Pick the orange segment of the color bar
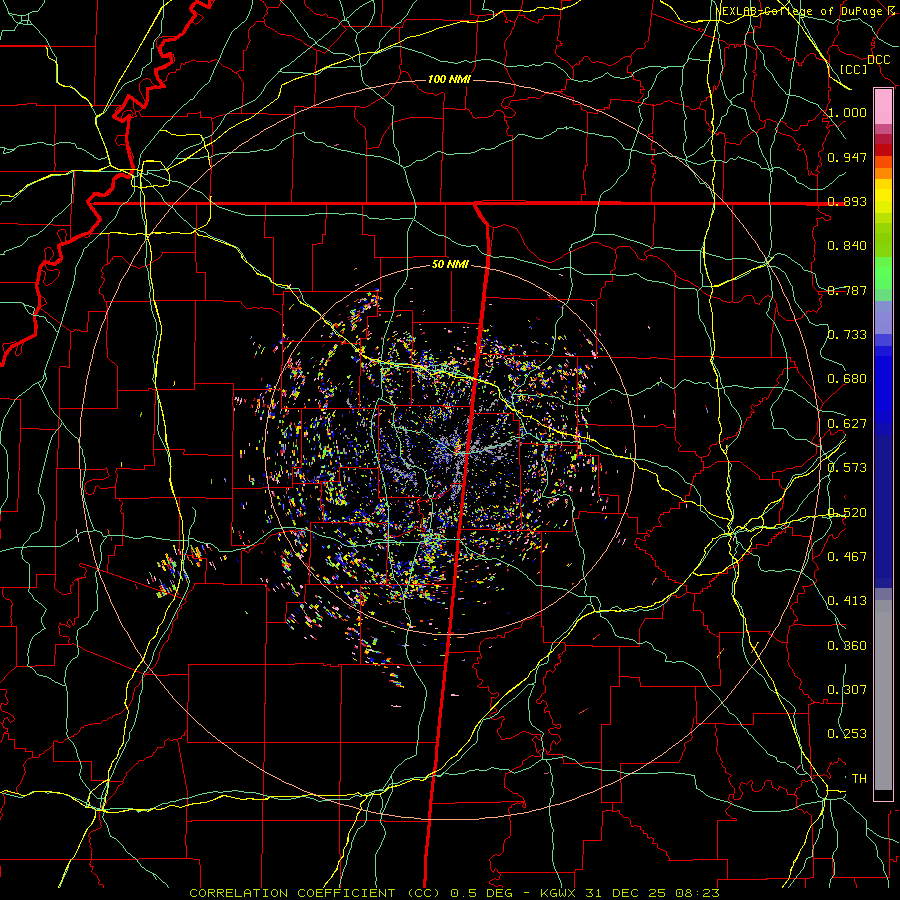This screenshot has width=900, height=900. pyautogui.click(x=883, y=174)
